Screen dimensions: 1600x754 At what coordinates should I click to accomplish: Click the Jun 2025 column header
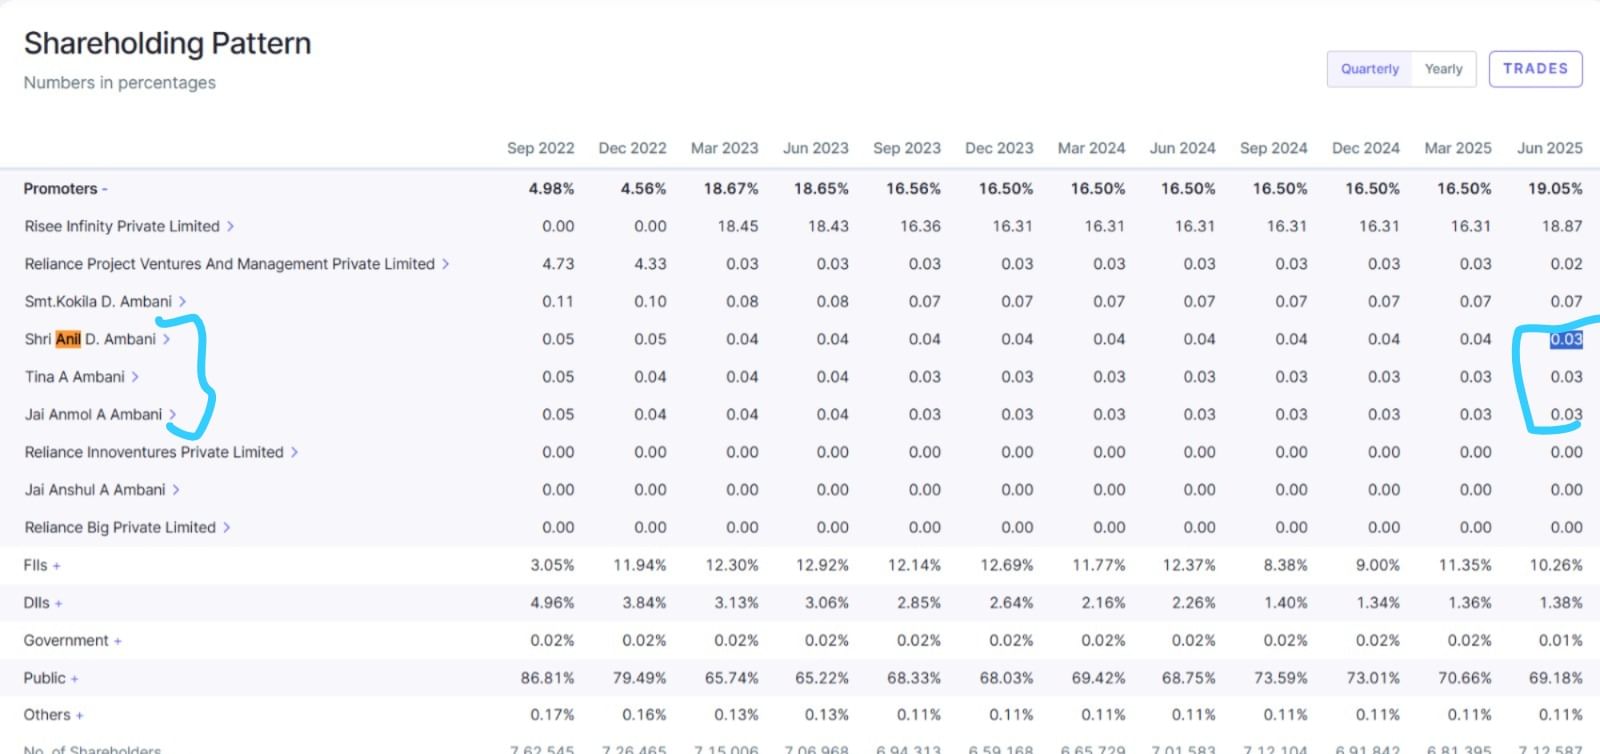[1549, 148]
